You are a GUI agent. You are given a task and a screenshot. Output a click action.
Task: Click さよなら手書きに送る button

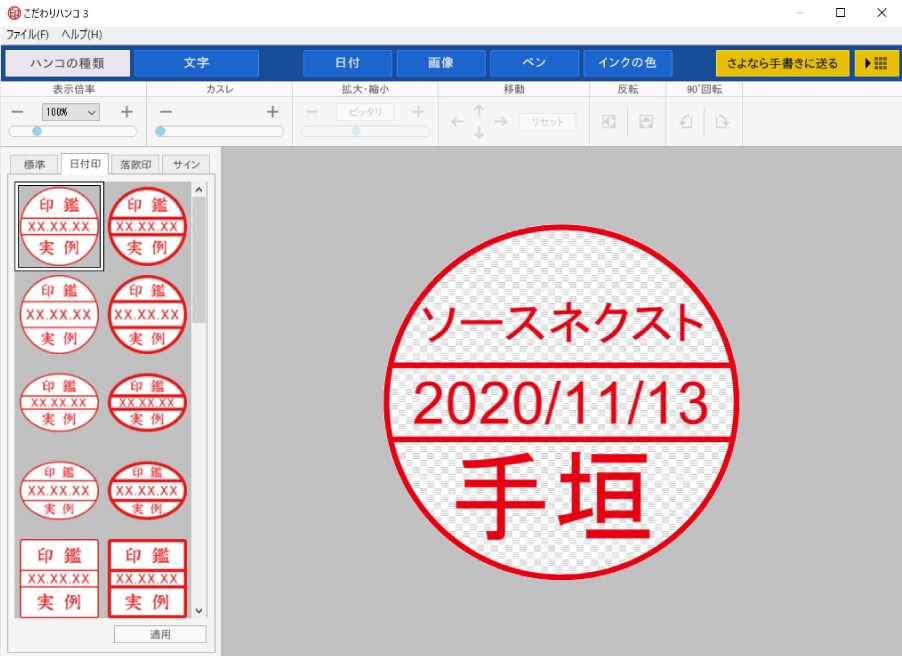point(782,63)
